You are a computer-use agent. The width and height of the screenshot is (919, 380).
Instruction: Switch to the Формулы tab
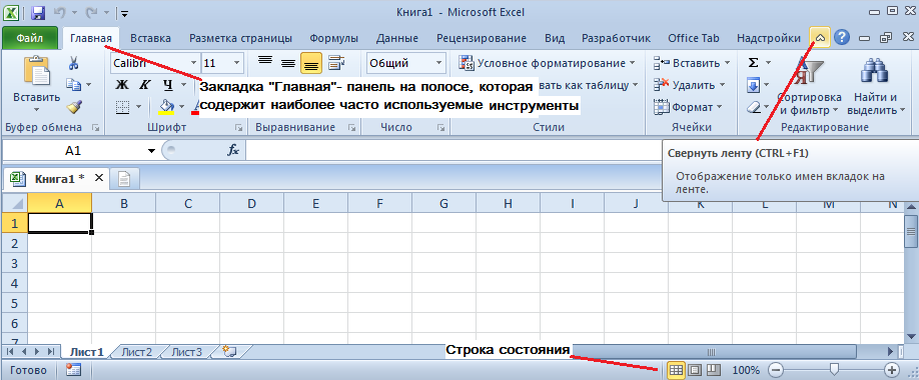334,38
